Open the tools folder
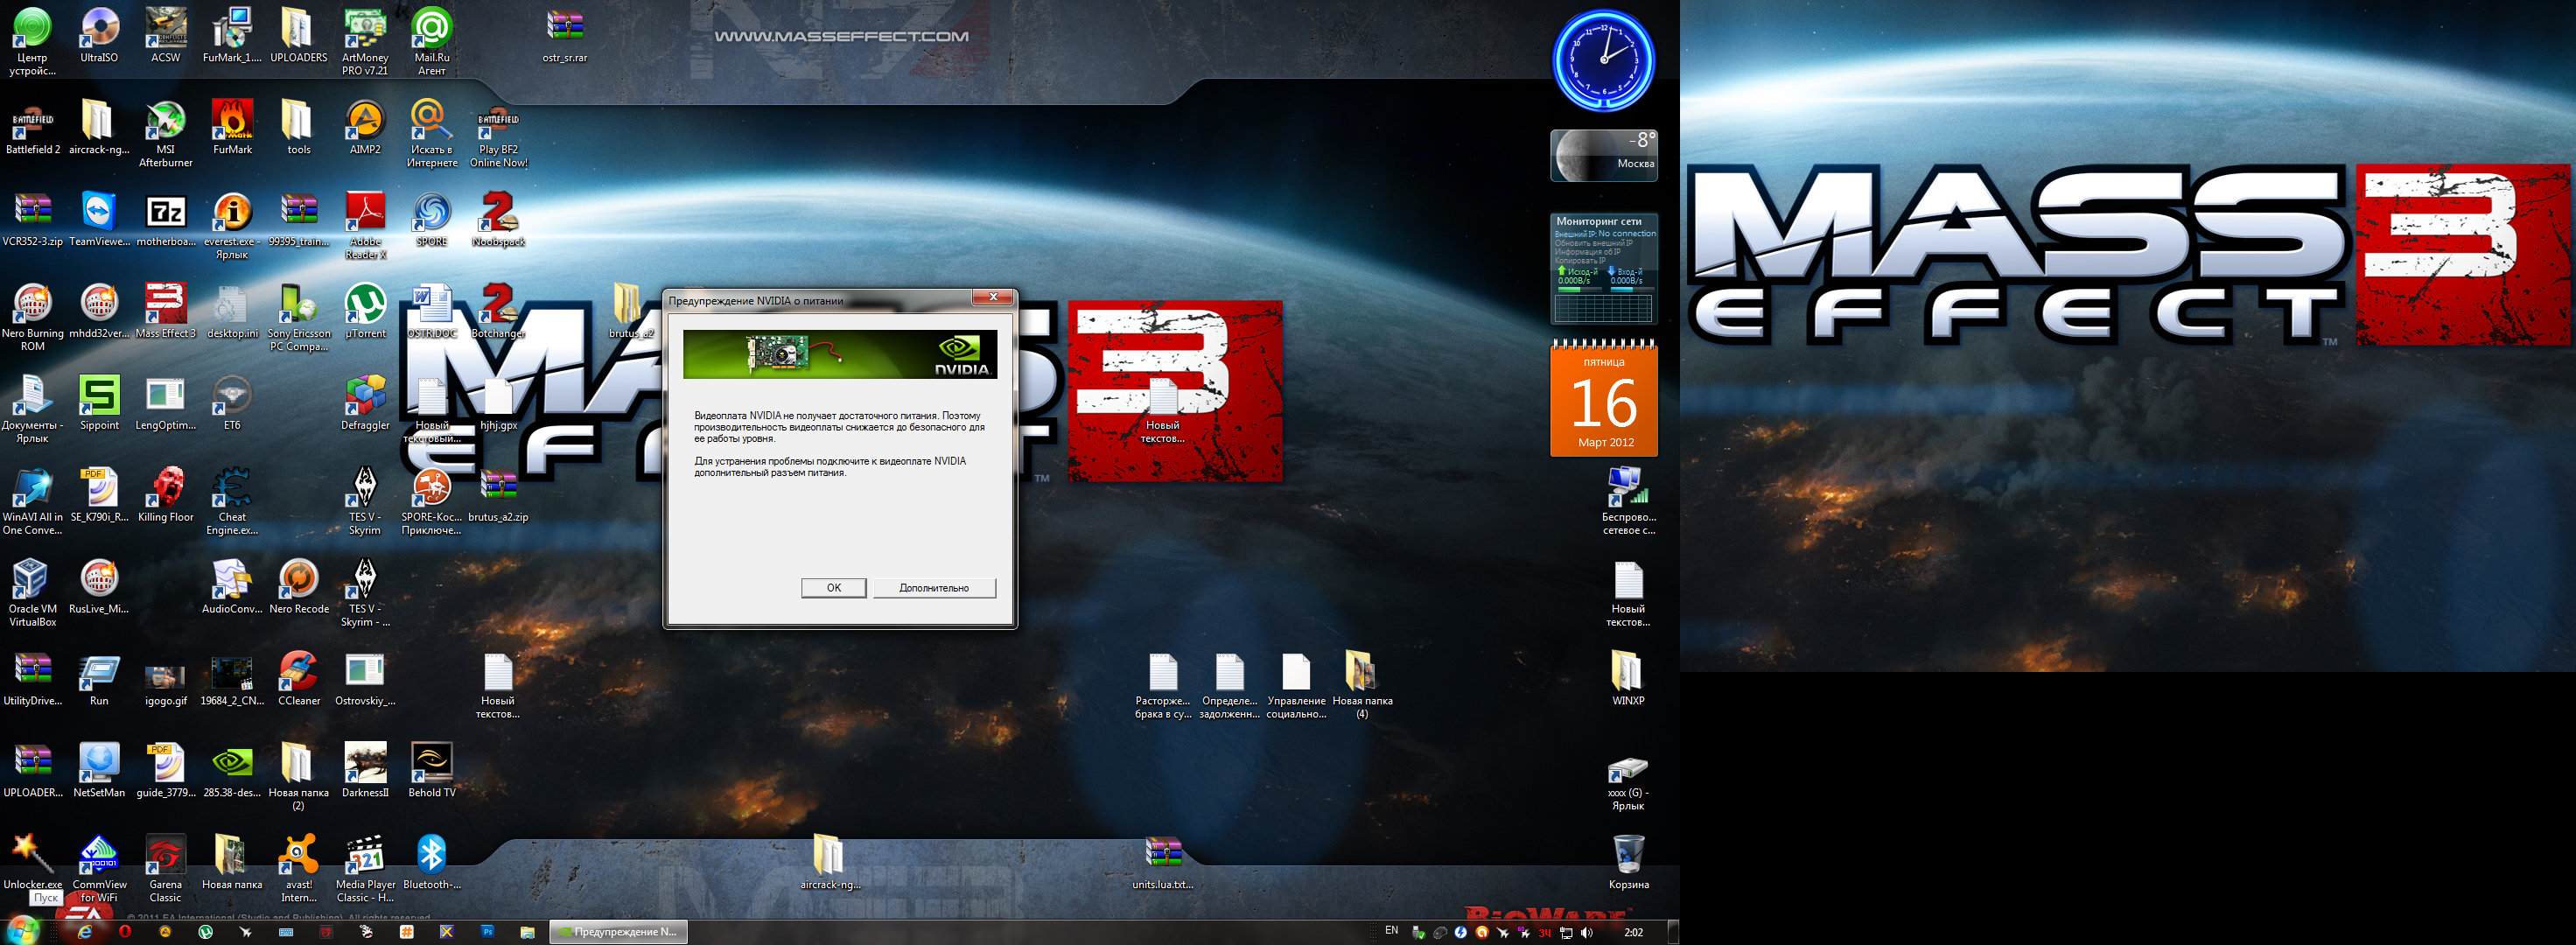 click(298, 128)
